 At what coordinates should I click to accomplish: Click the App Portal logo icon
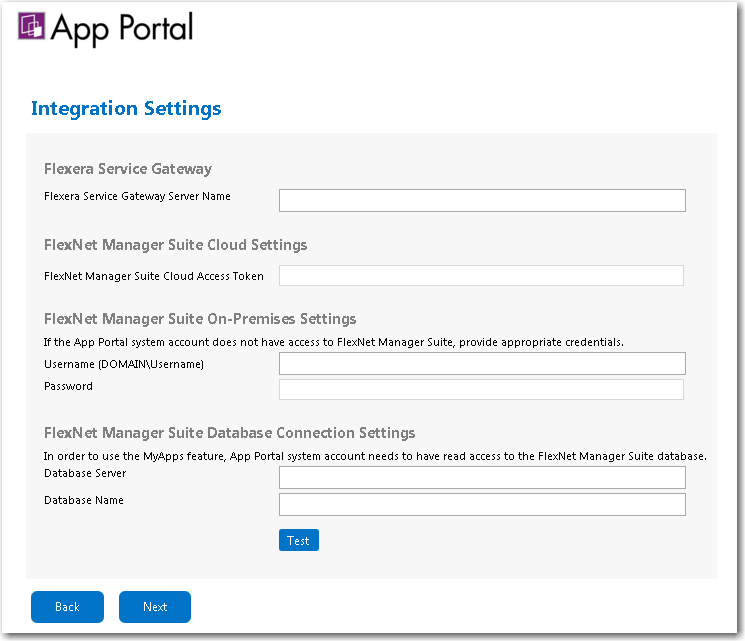click(x=31, y=26)
